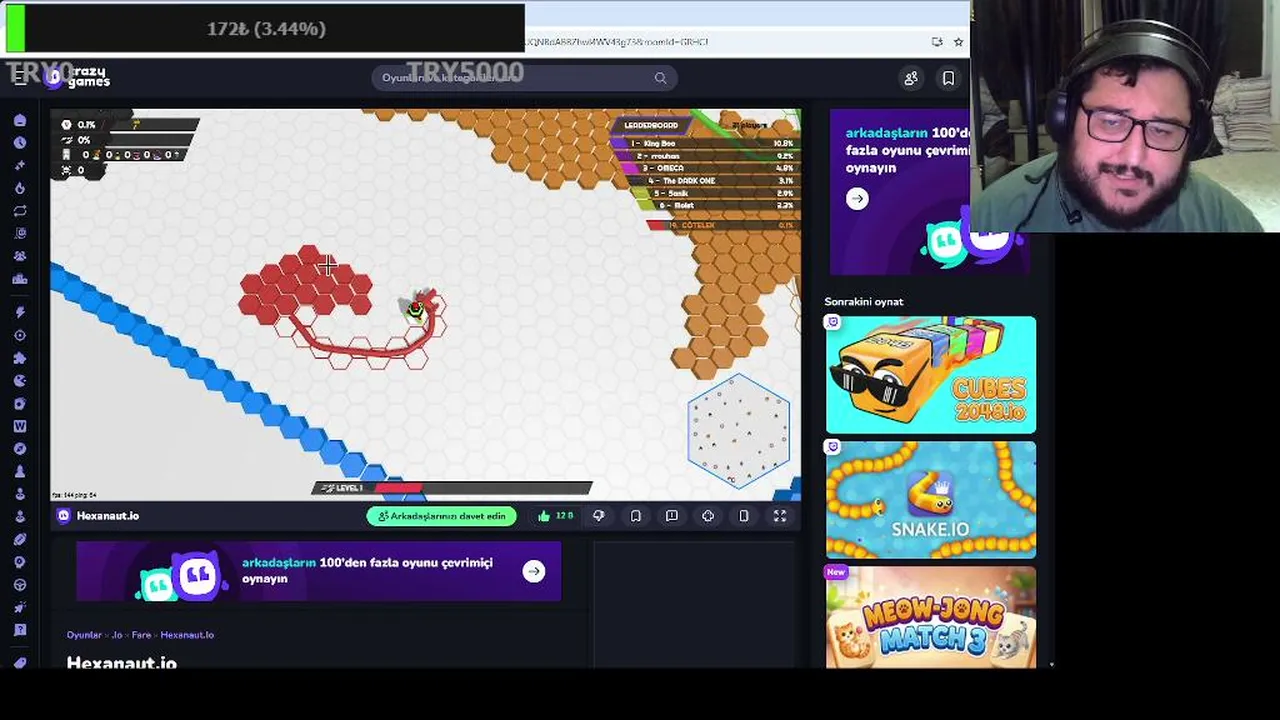Image resolution: width=1280 pixels, height=720 pixels.
Task: Click the LEADERBOARD header in the game
Action: pos(651,125)
